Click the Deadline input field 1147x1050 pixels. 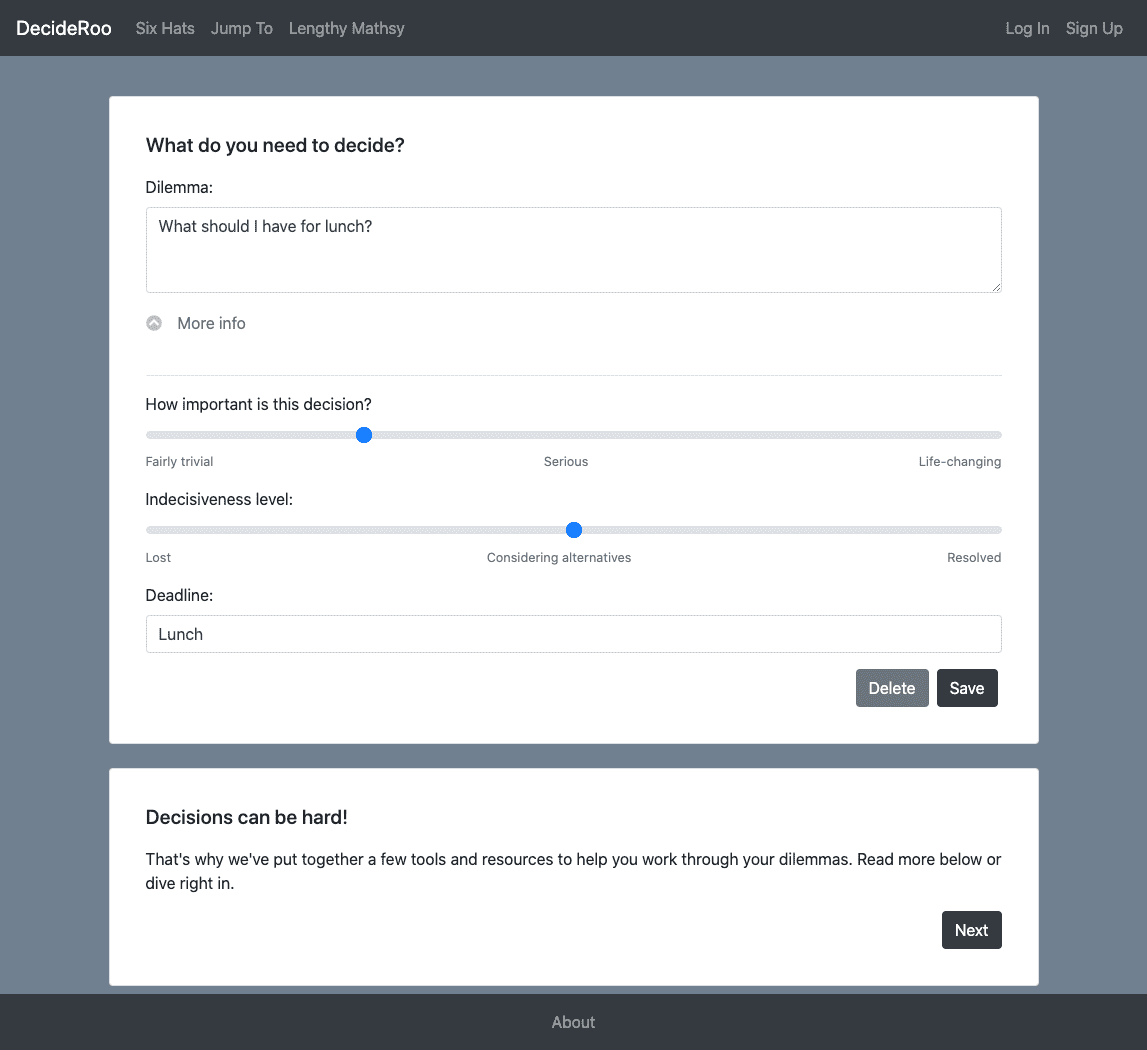pyautogui.click(x=574, y=634)
